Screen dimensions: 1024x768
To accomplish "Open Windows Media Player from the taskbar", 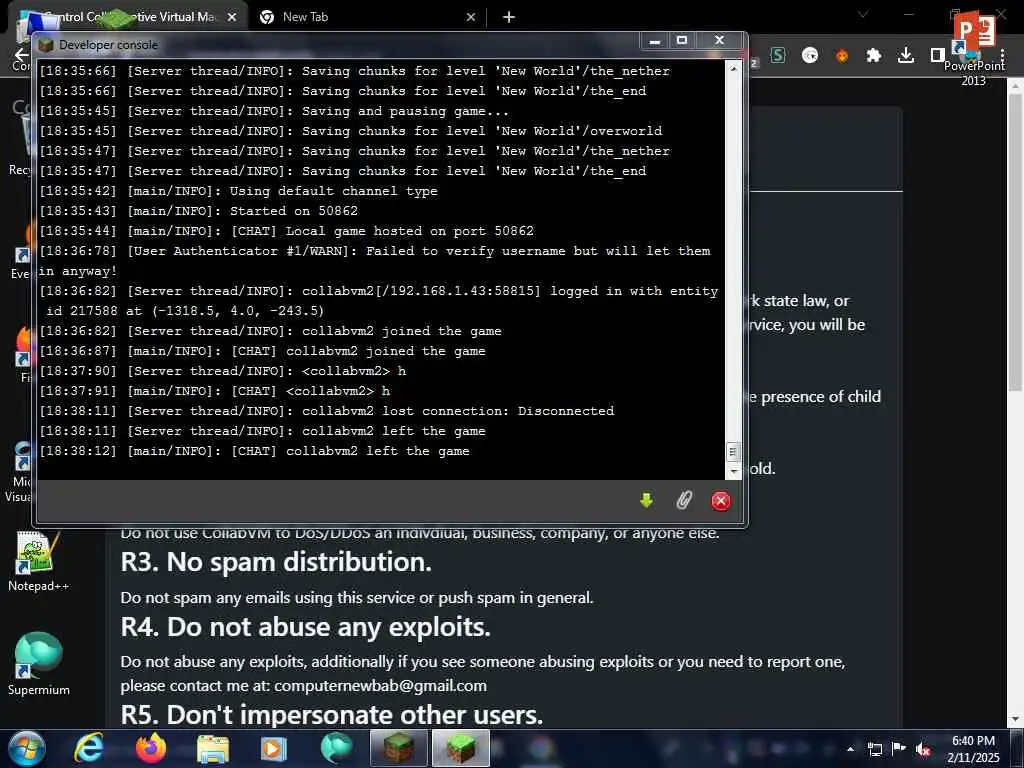I will pos(274,749).
